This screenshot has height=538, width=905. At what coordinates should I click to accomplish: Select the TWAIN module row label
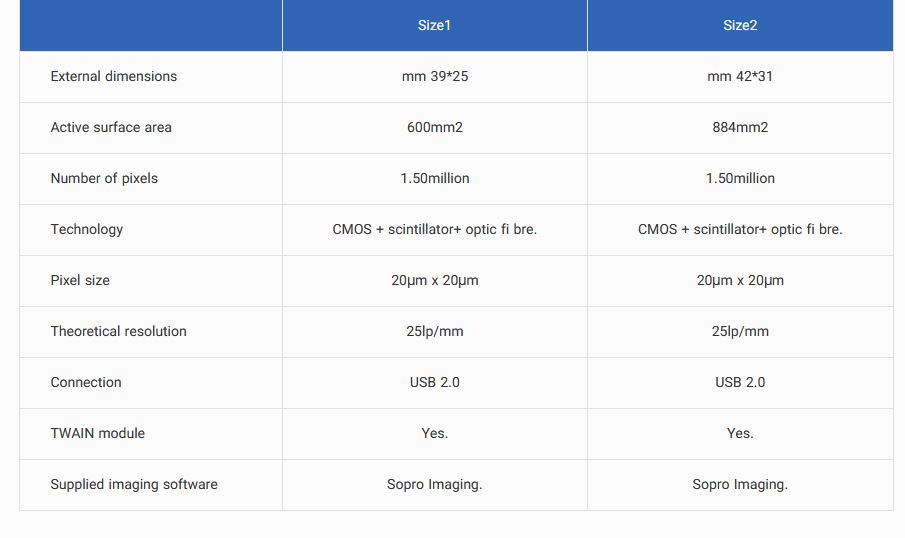(x=97, y=433)
